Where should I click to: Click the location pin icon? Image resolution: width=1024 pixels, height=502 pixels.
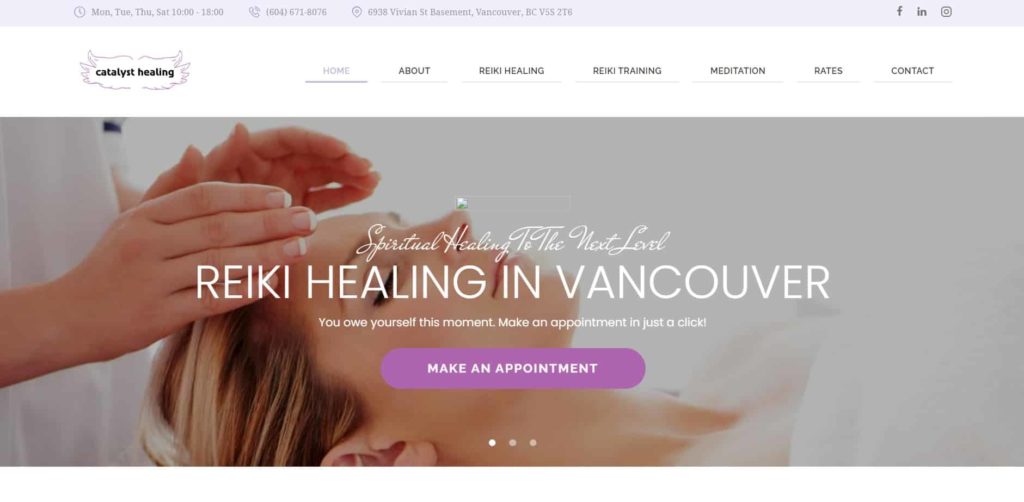point(357,12)
